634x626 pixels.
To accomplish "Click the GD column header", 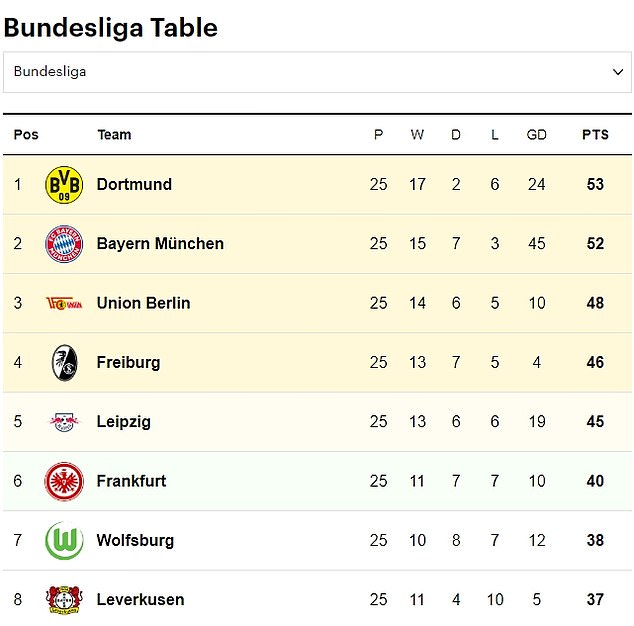I will pos(537,135).
